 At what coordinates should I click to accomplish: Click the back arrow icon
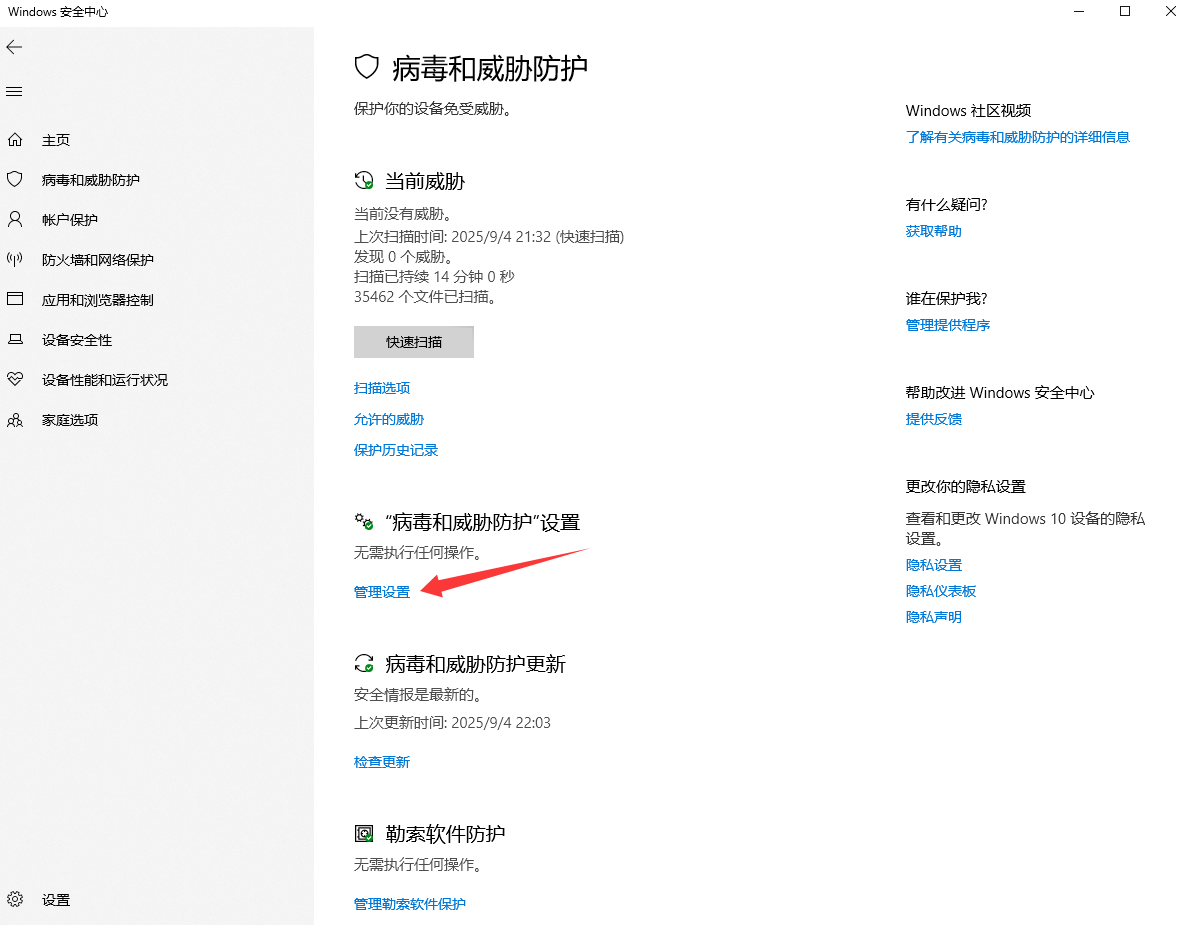tap(14, 47)
